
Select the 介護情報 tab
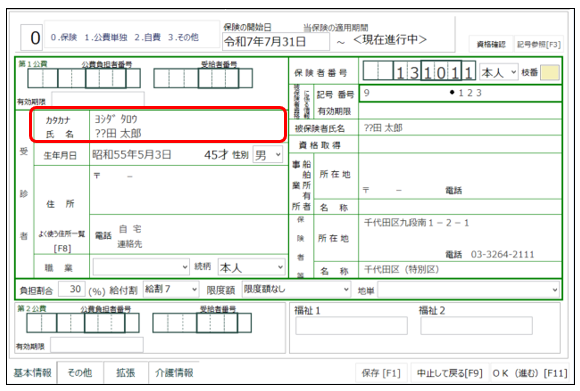[174, 373]
